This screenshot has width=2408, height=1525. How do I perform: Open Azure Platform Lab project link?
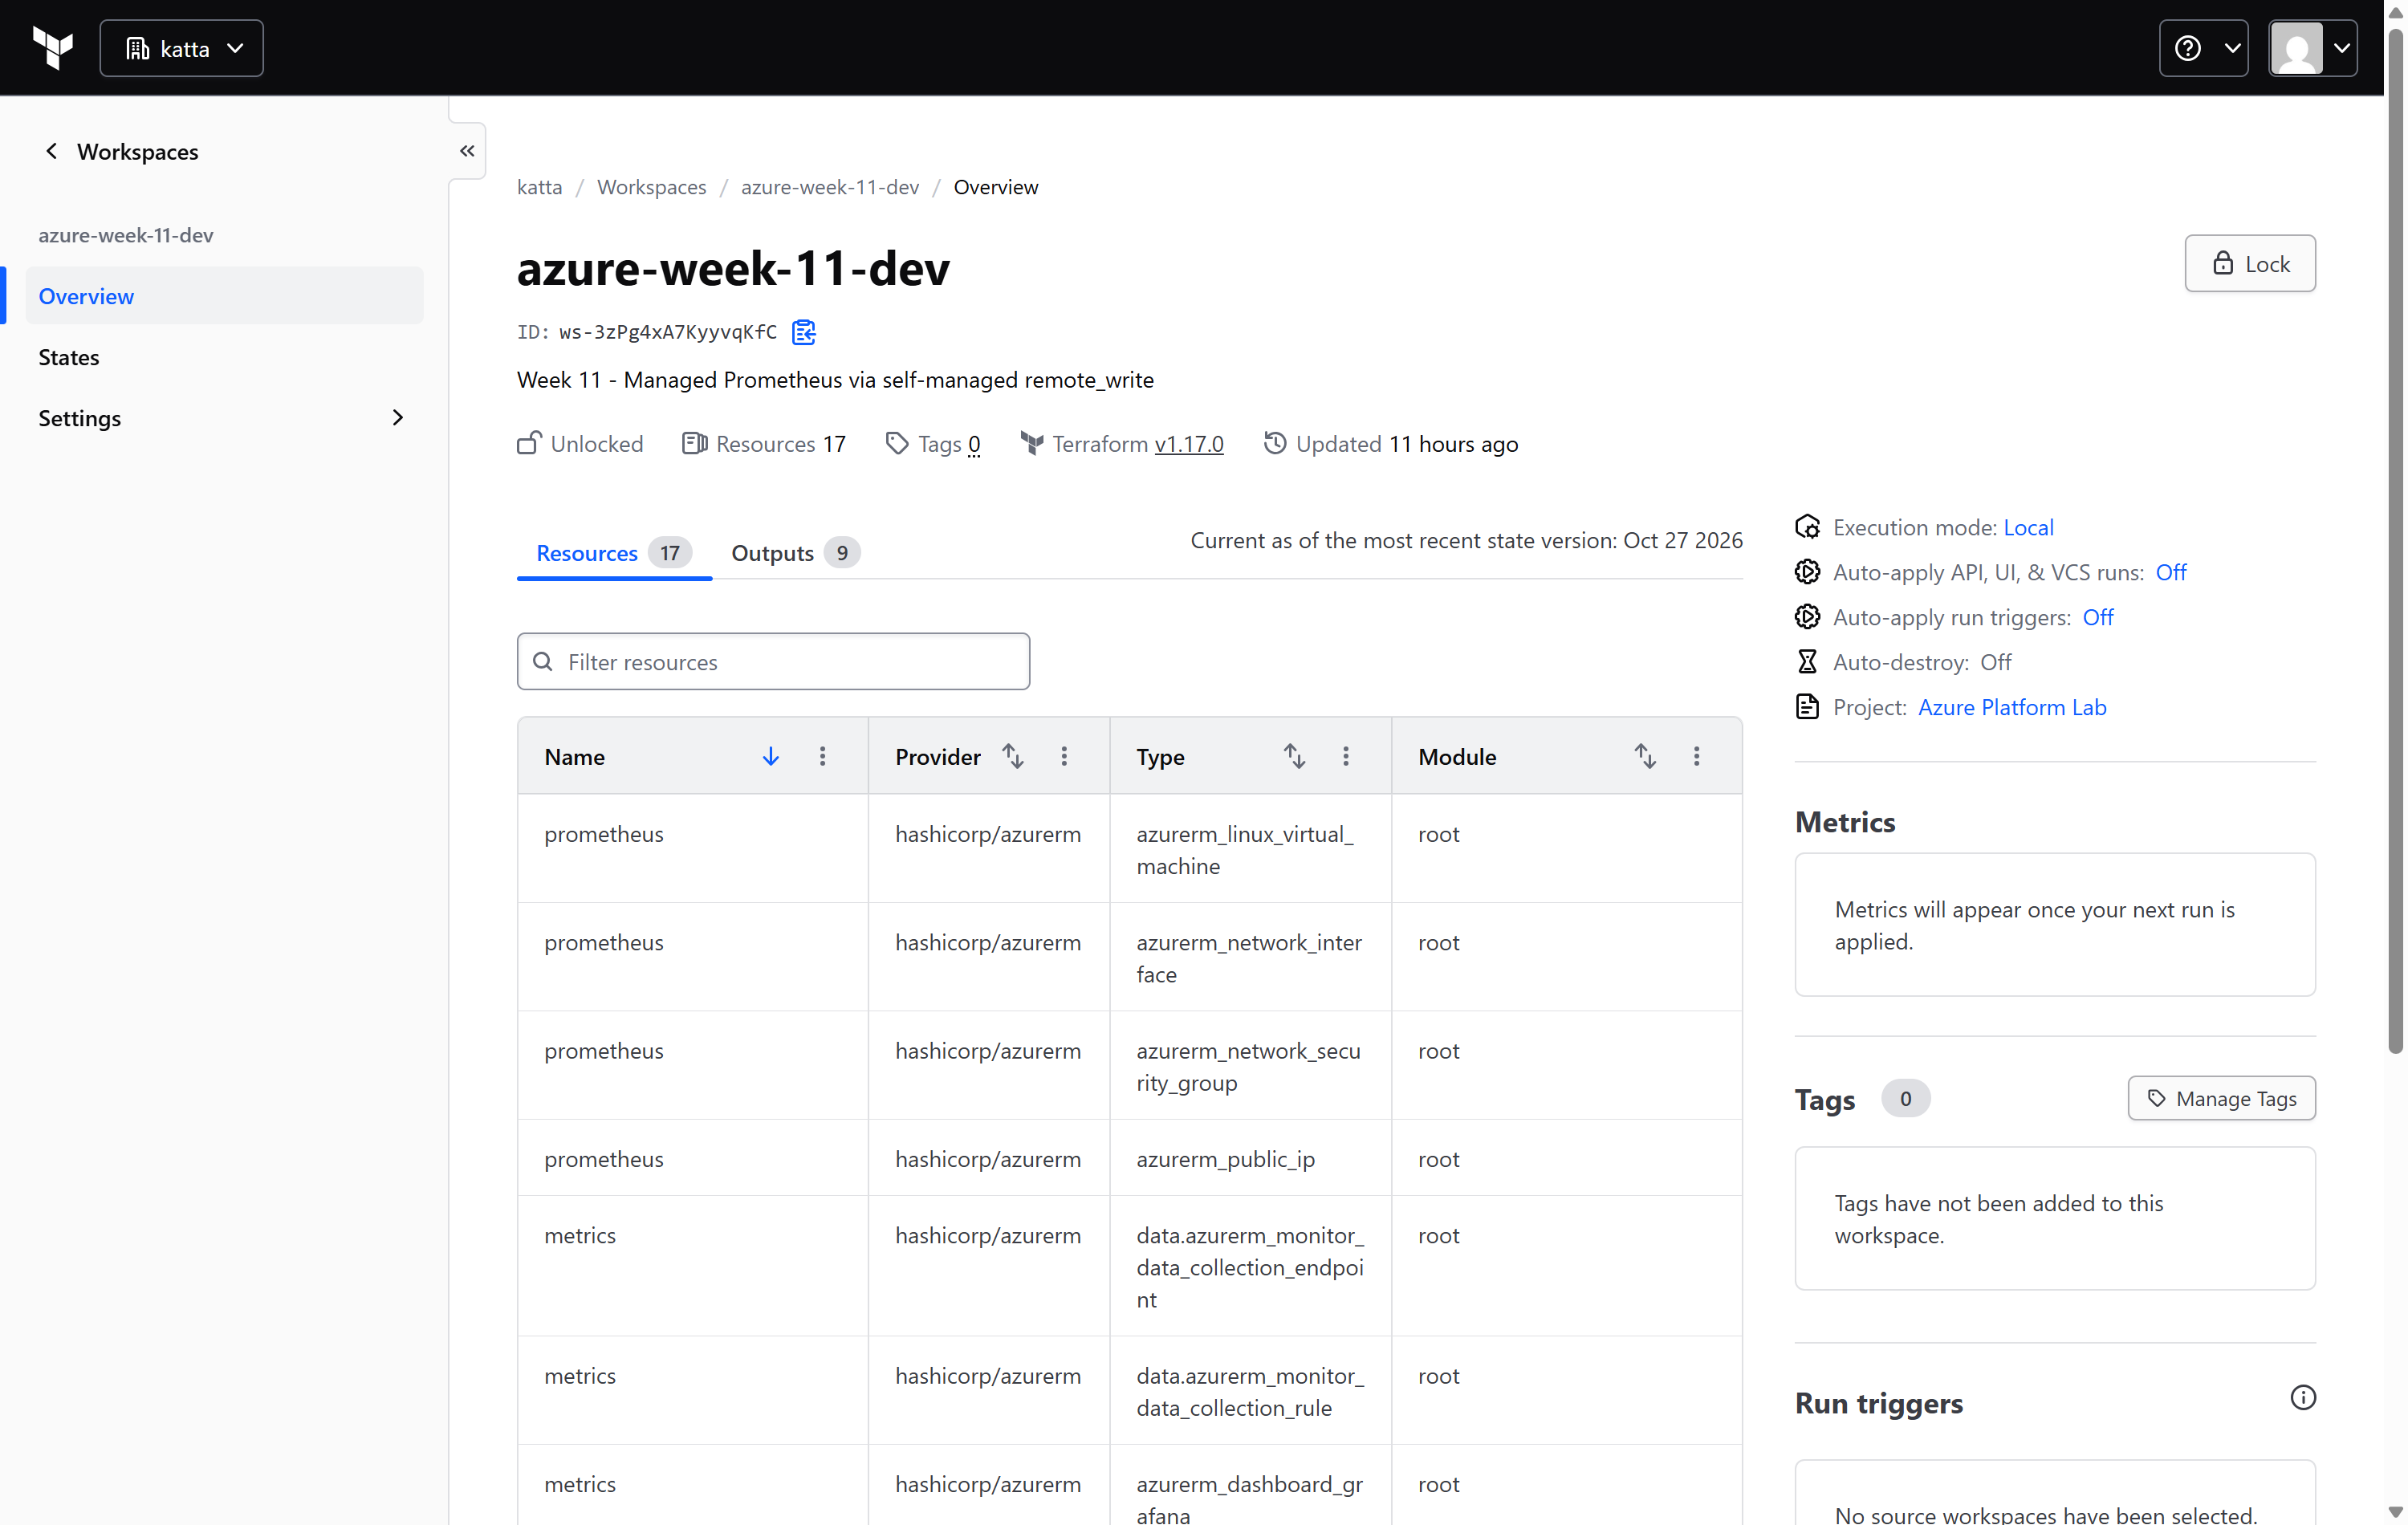tap(2012, 707)
